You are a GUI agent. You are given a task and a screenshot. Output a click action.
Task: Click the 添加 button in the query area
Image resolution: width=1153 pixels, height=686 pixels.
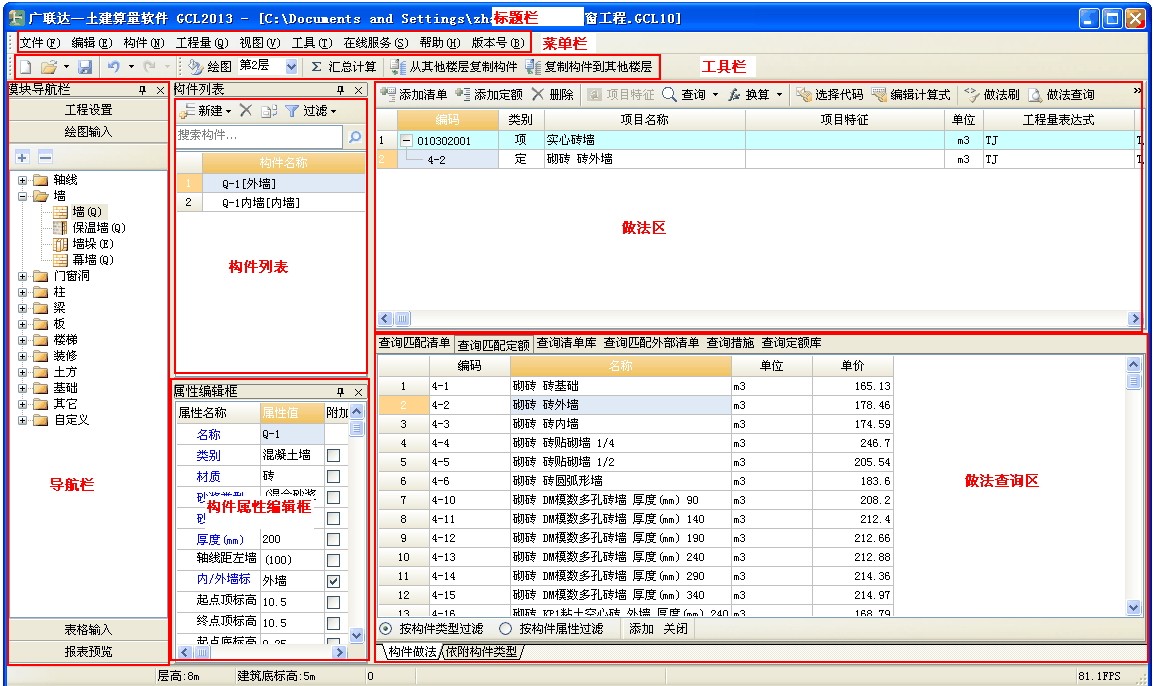point(641,629)
